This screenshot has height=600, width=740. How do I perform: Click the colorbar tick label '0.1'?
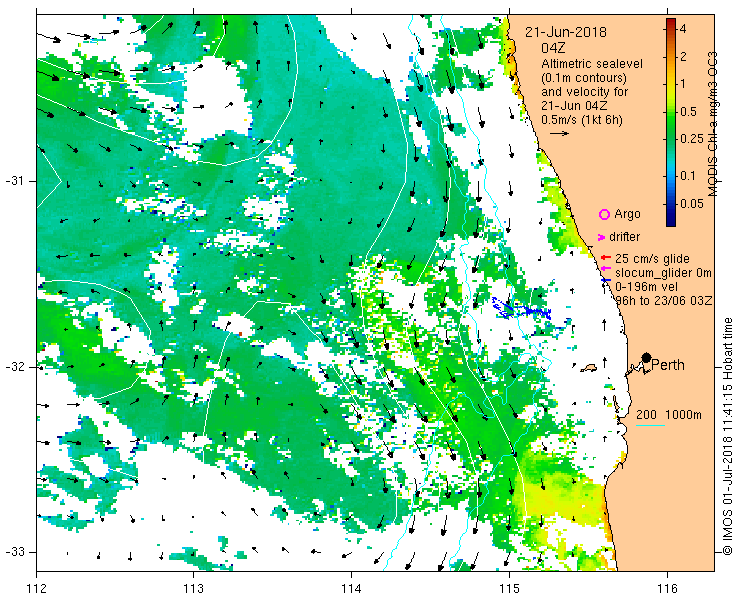coord(688,176)
